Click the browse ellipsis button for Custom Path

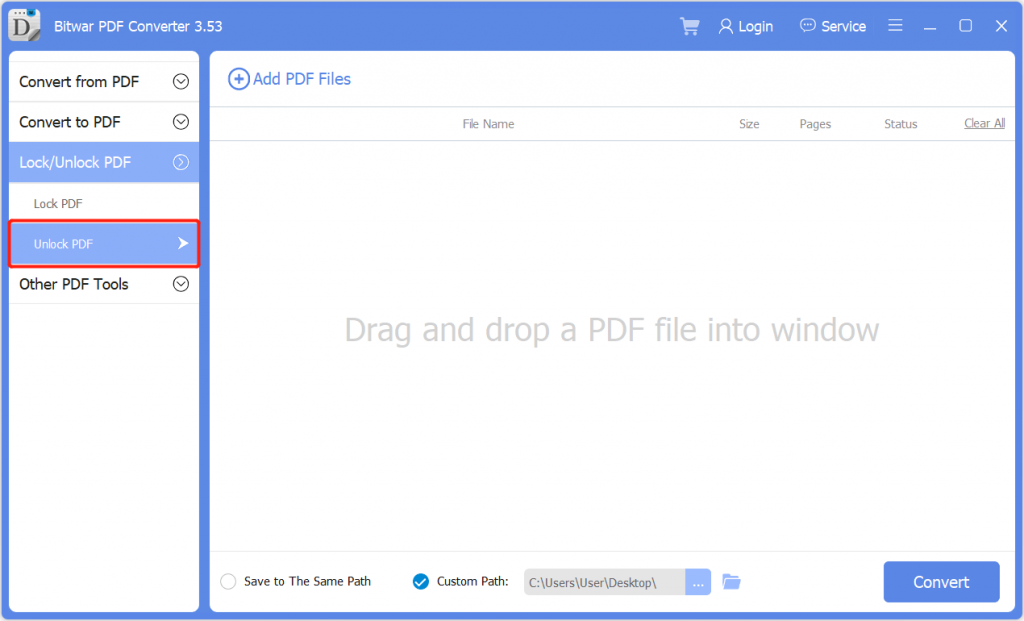[698, 581]
